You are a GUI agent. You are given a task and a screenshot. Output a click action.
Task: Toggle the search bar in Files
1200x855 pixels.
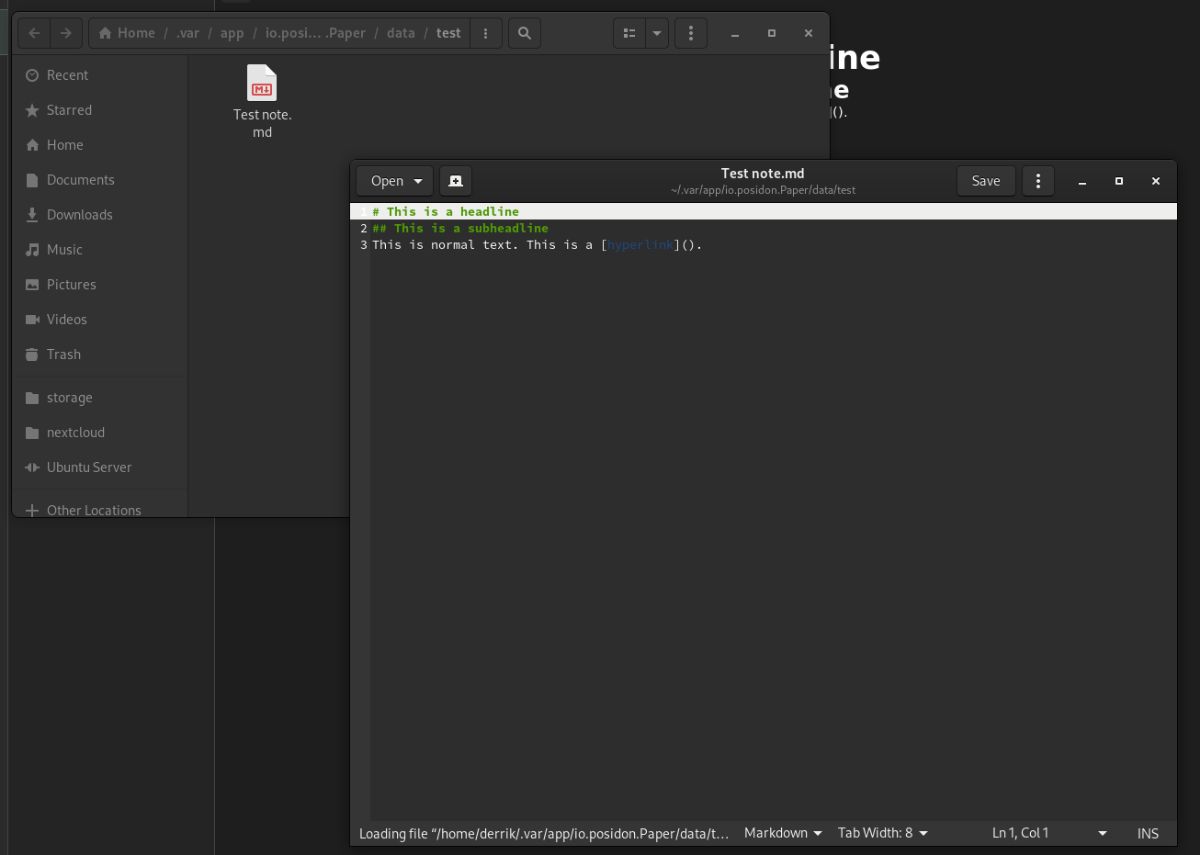pos(524,32)
